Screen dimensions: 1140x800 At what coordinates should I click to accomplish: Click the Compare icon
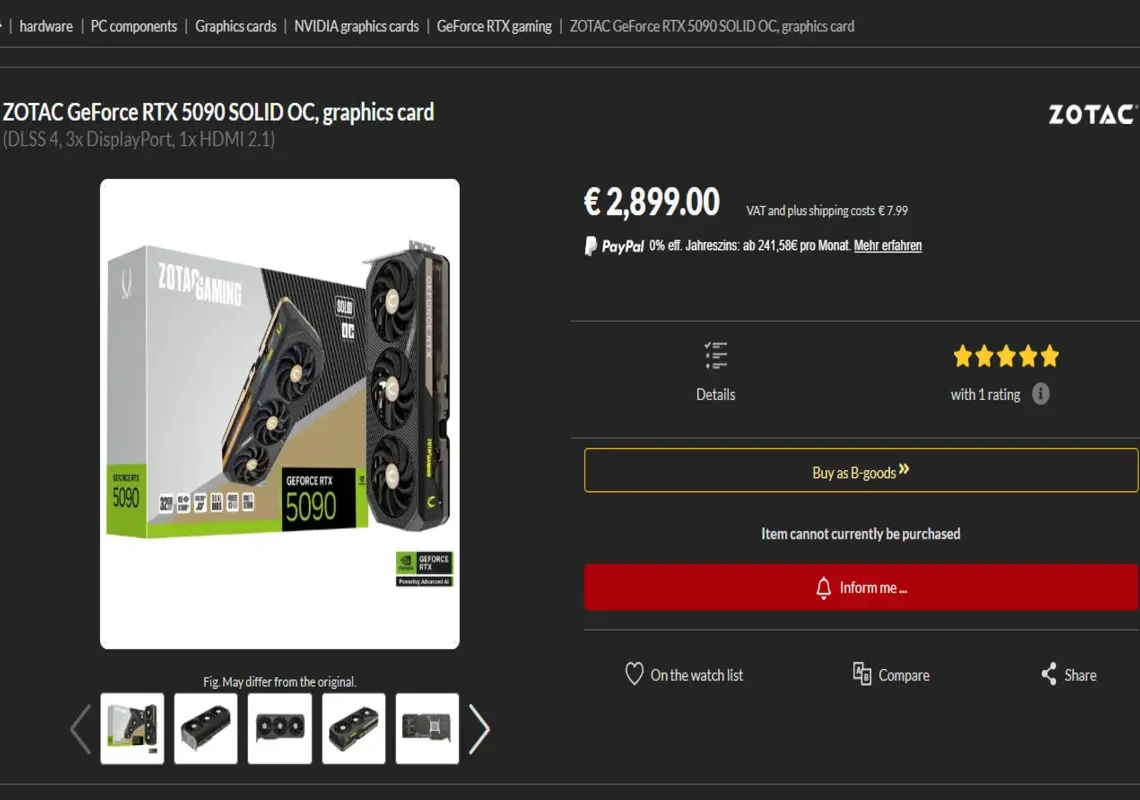(x=862, y=674)
